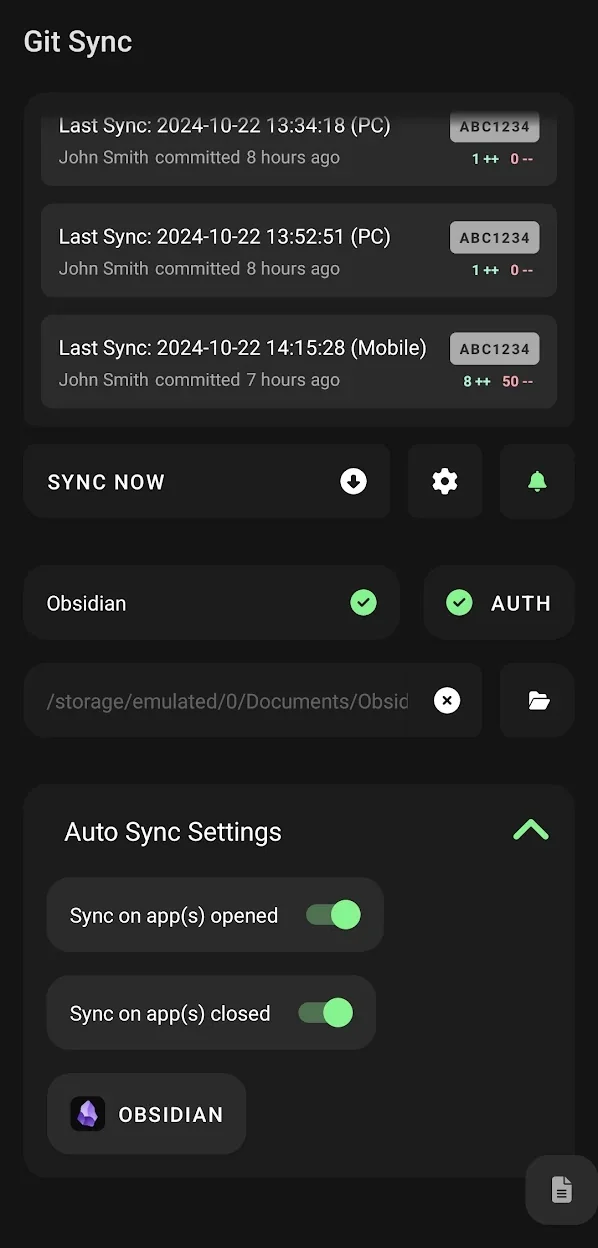Disable Sync on app(s) opened switch
The width and height of the screenshot is (598, 1248).
(x=333, y=914)
